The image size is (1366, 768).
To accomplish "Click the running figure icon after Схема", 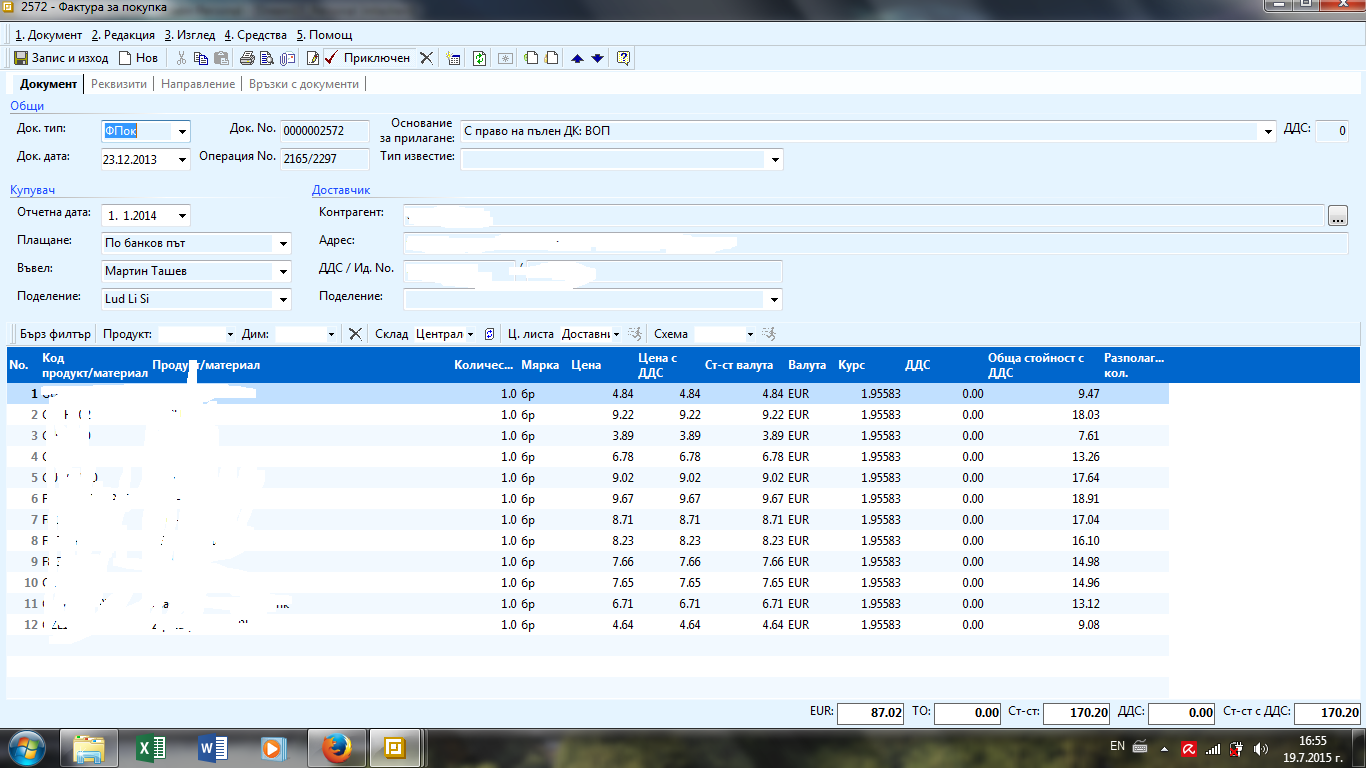I will click(x=769, y=334).
